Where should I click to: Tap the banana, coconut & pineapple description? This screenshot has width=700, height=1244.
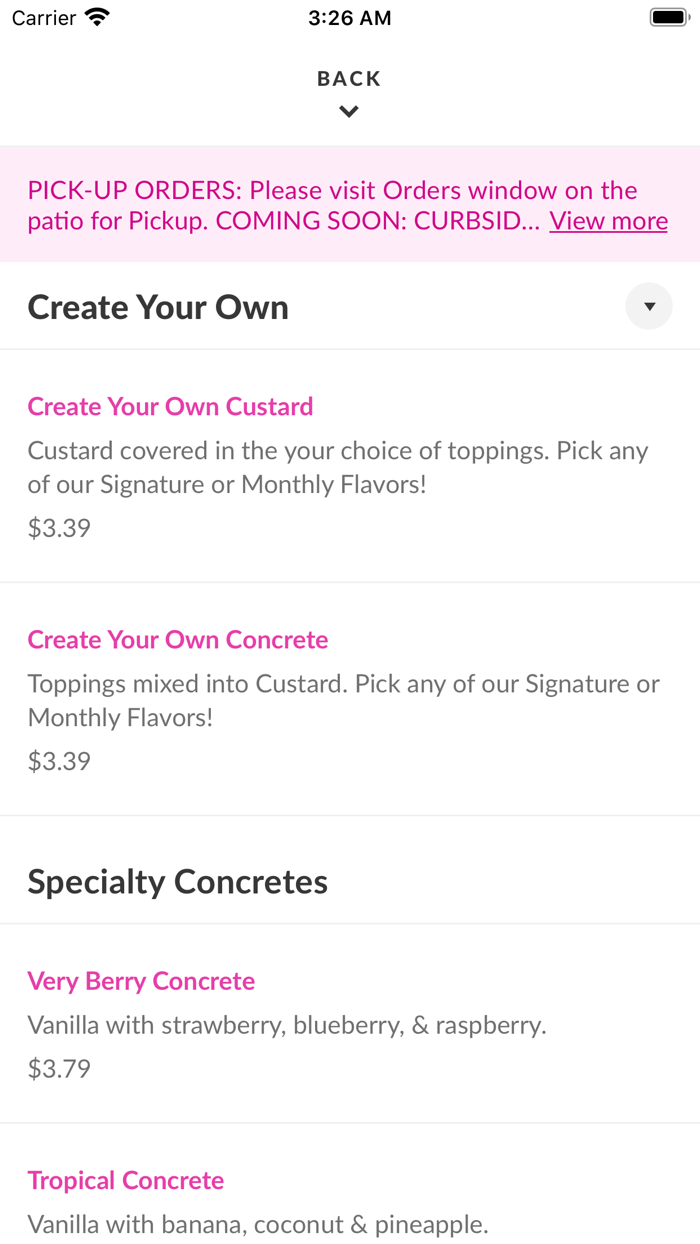[x=258, y=1224]
